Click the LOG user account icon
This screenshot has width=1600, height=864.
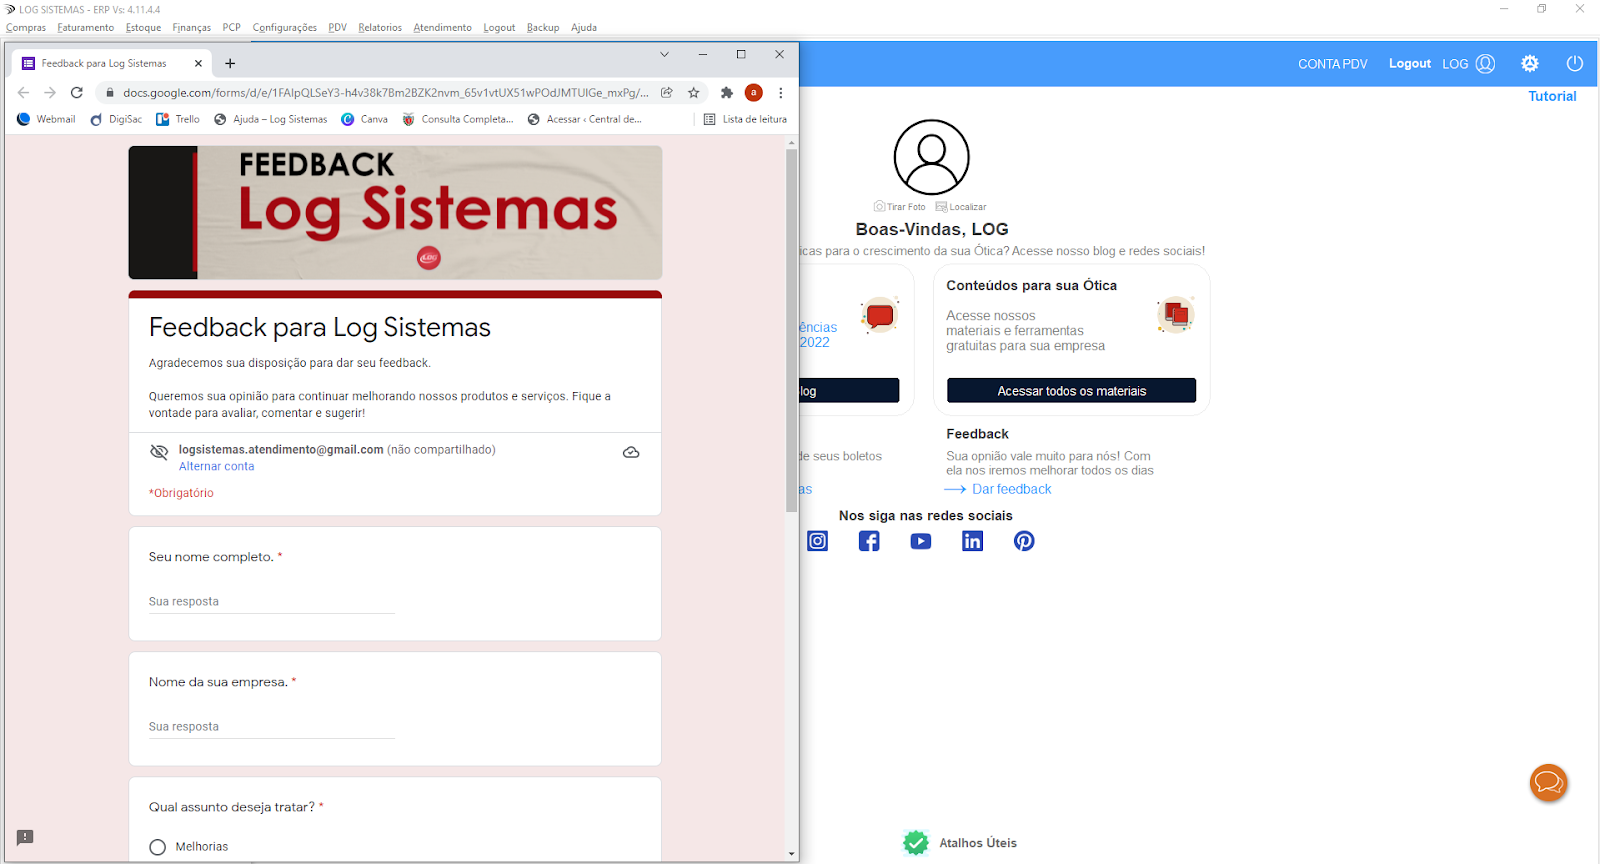(1486, 63)
